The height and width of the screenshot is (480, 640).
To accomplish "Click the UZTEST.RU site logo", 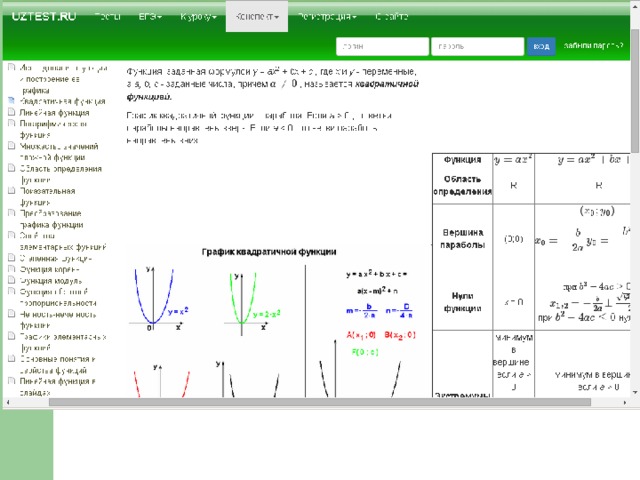I will pyautogui.click(x=44, y=17).
